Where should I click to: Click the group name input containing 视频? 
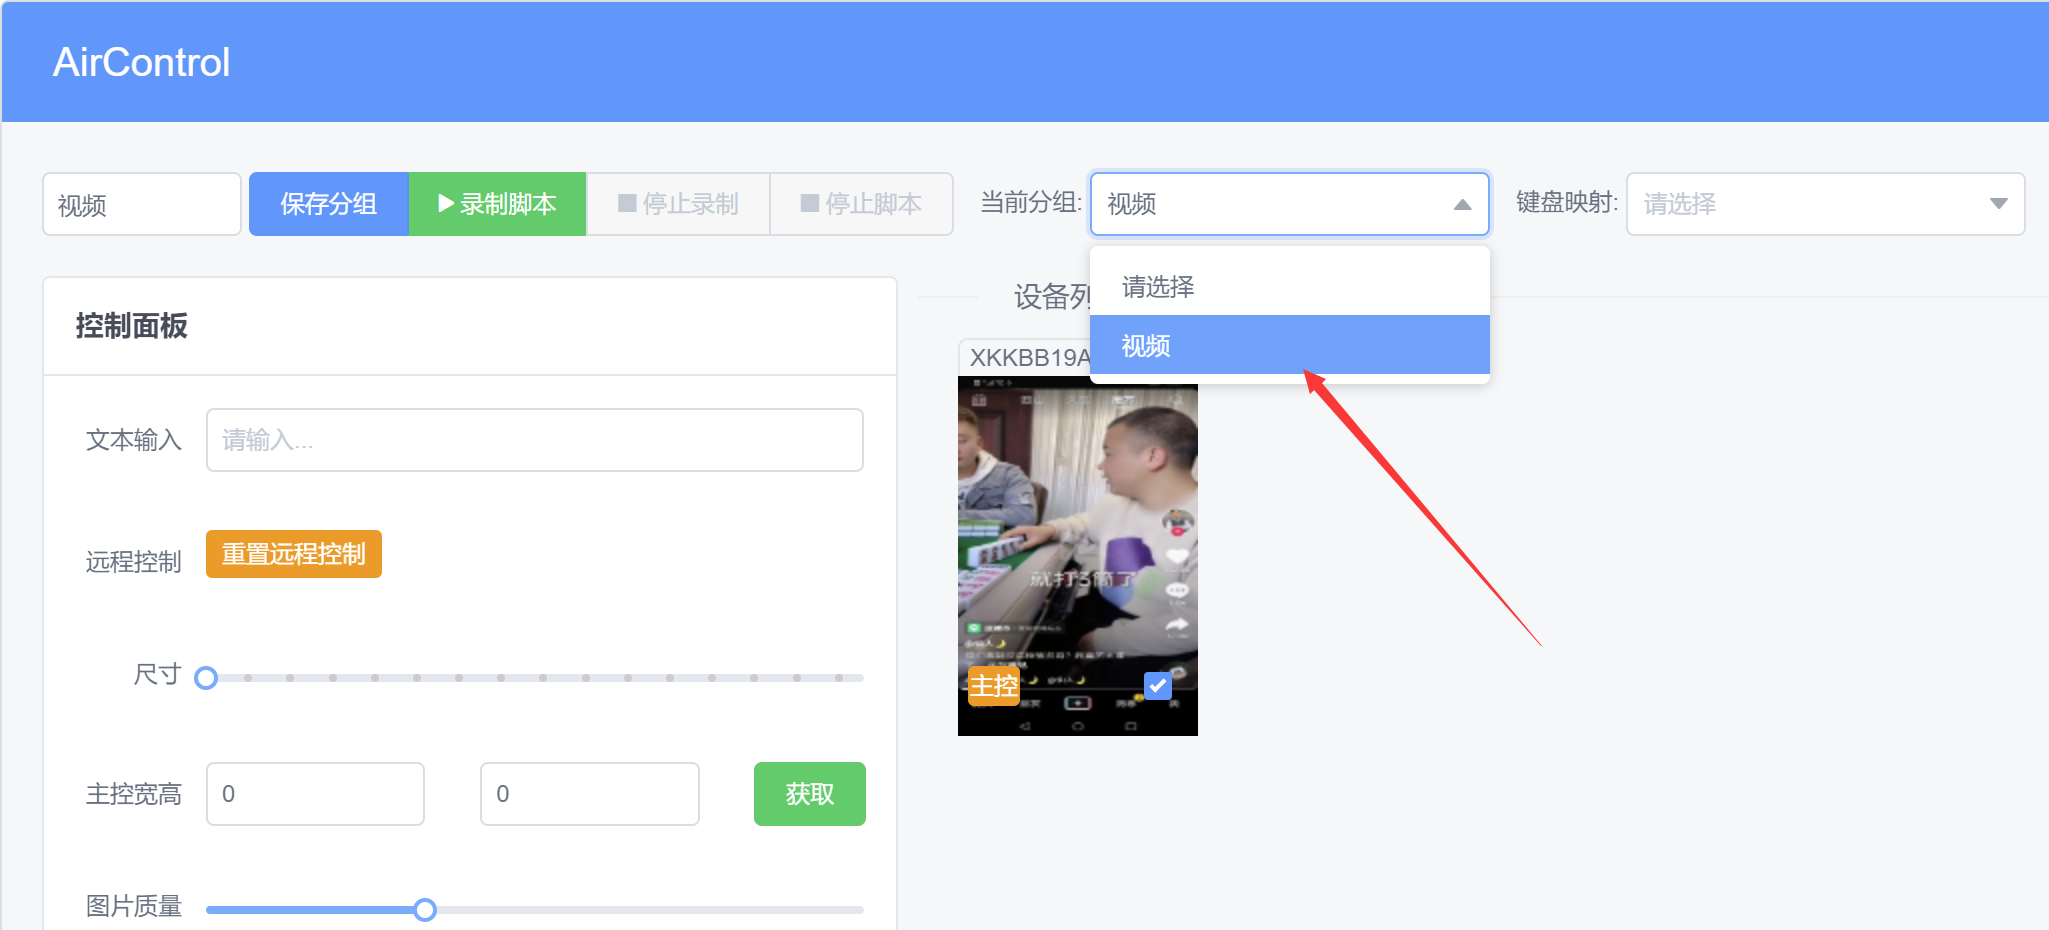click(142, 204)
